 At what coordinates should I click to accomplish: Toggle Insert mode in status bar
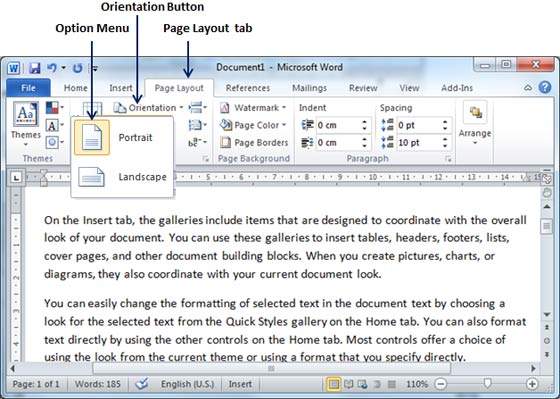tap(240, 384)
